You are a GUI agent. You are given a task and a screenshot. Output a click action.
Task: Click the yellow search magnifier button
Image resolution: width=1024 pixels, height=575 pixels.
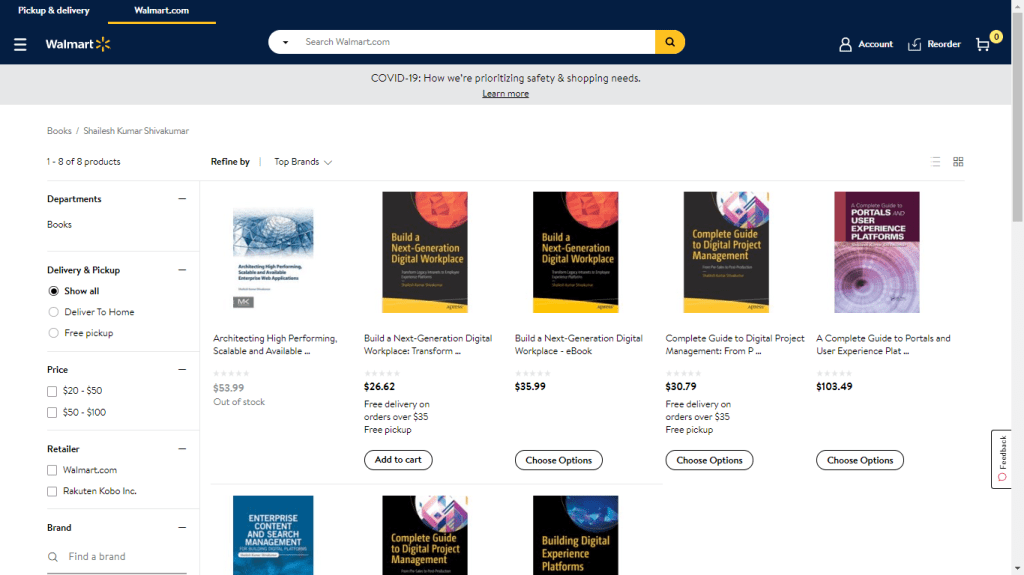click(670, 42)
